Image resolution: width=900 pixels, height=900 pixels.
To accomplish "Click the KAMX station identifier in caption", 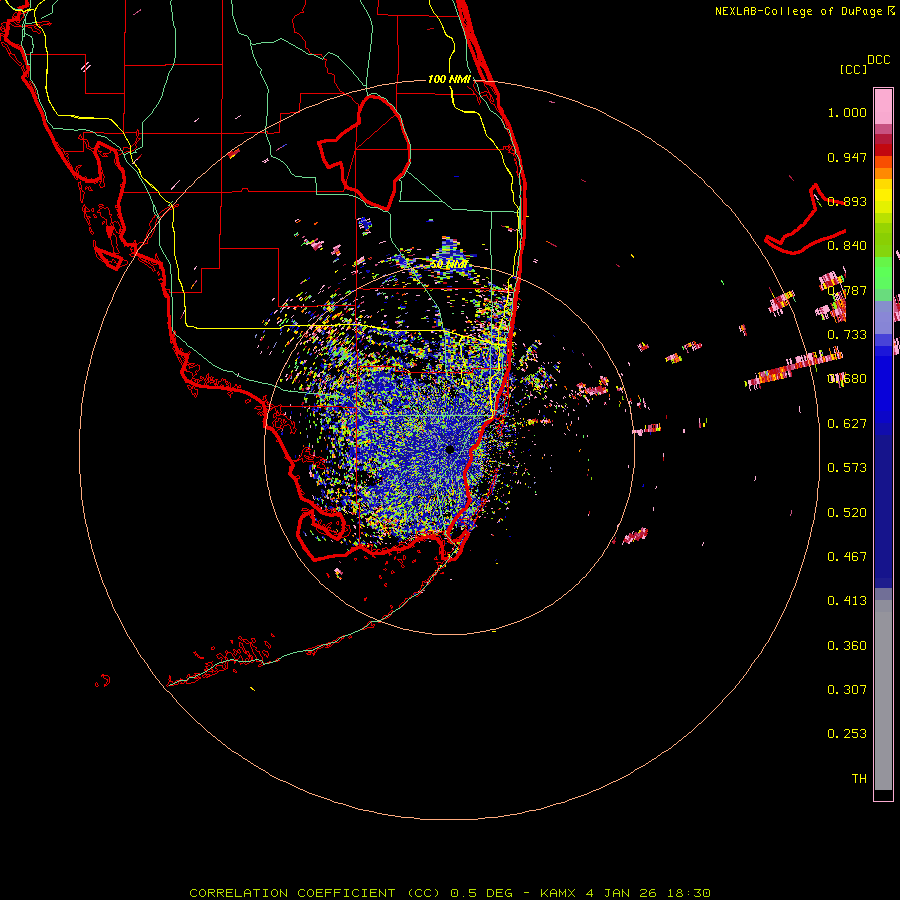I will point(558,893).
